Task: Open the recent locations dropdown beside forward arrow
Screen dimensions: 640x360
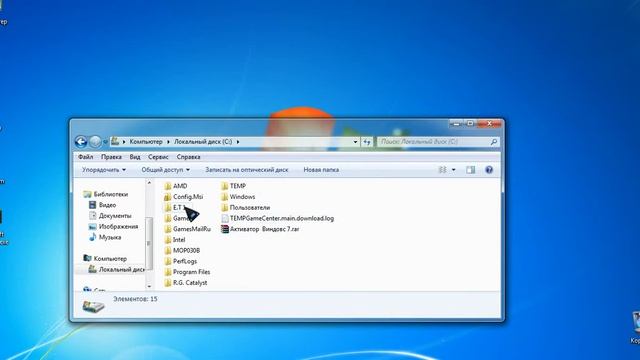Action: [105, 142]
